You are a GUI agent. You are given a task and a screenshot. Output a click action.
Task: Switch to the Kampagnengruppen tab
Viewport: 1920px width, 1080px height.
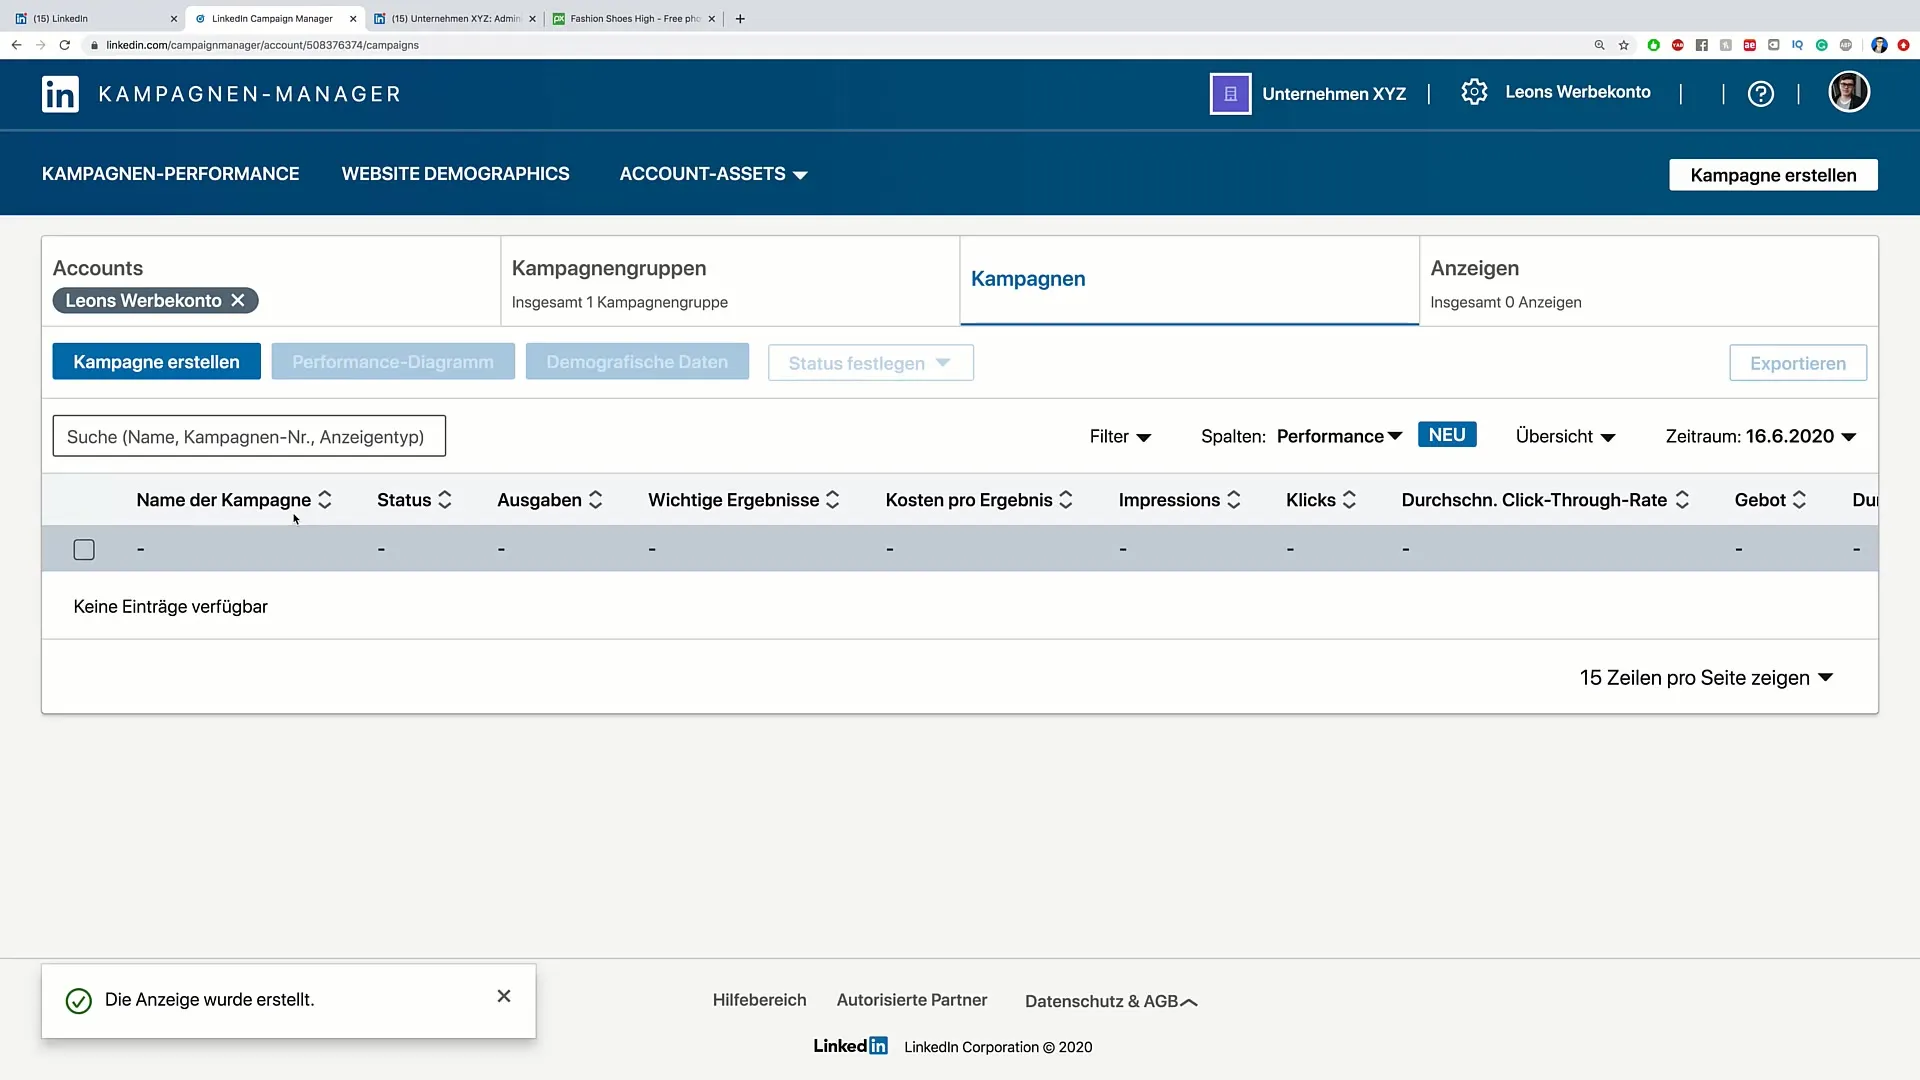[730, 281]
